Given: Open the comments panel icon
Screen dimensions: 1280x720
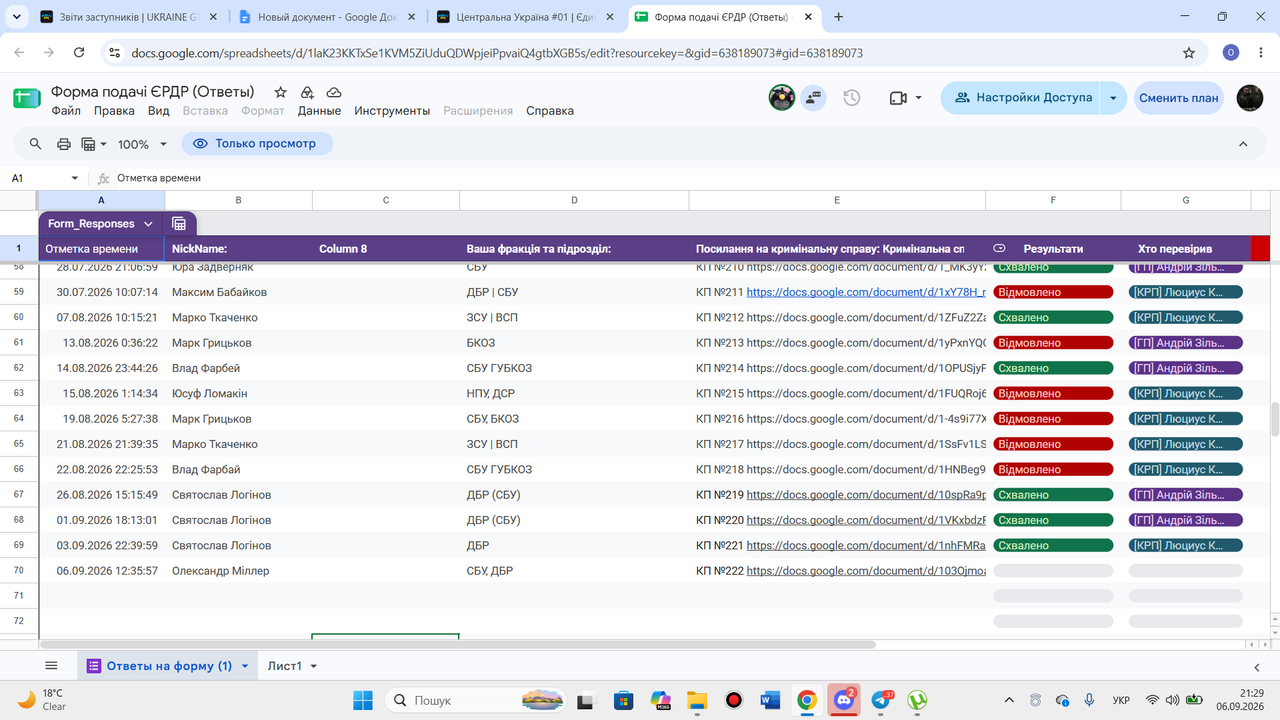Looking at the screenshot, I should (813, 98).
